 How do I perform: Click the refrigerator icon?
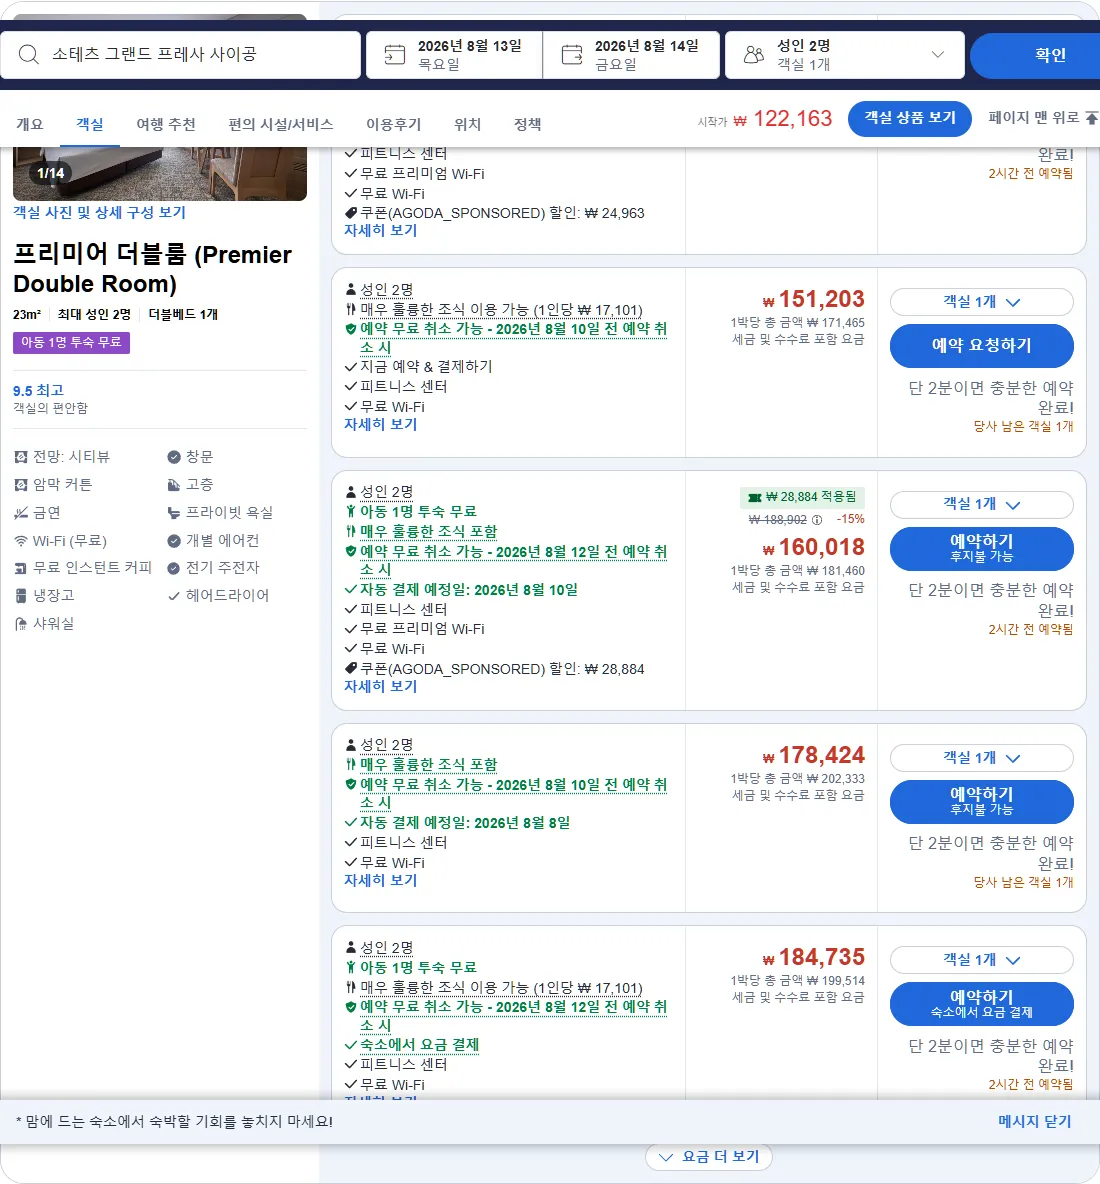click(21, 596)
